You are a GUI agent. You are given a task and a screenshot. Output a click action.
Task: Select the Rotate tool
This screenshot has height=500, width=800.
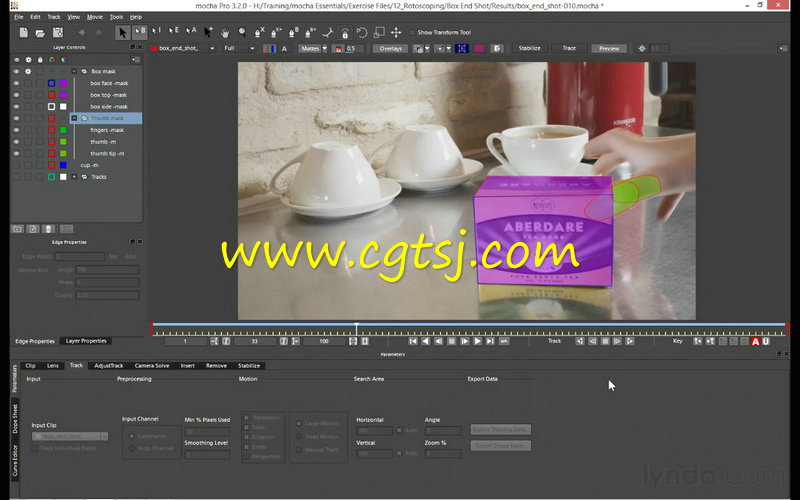pos(362,33)
